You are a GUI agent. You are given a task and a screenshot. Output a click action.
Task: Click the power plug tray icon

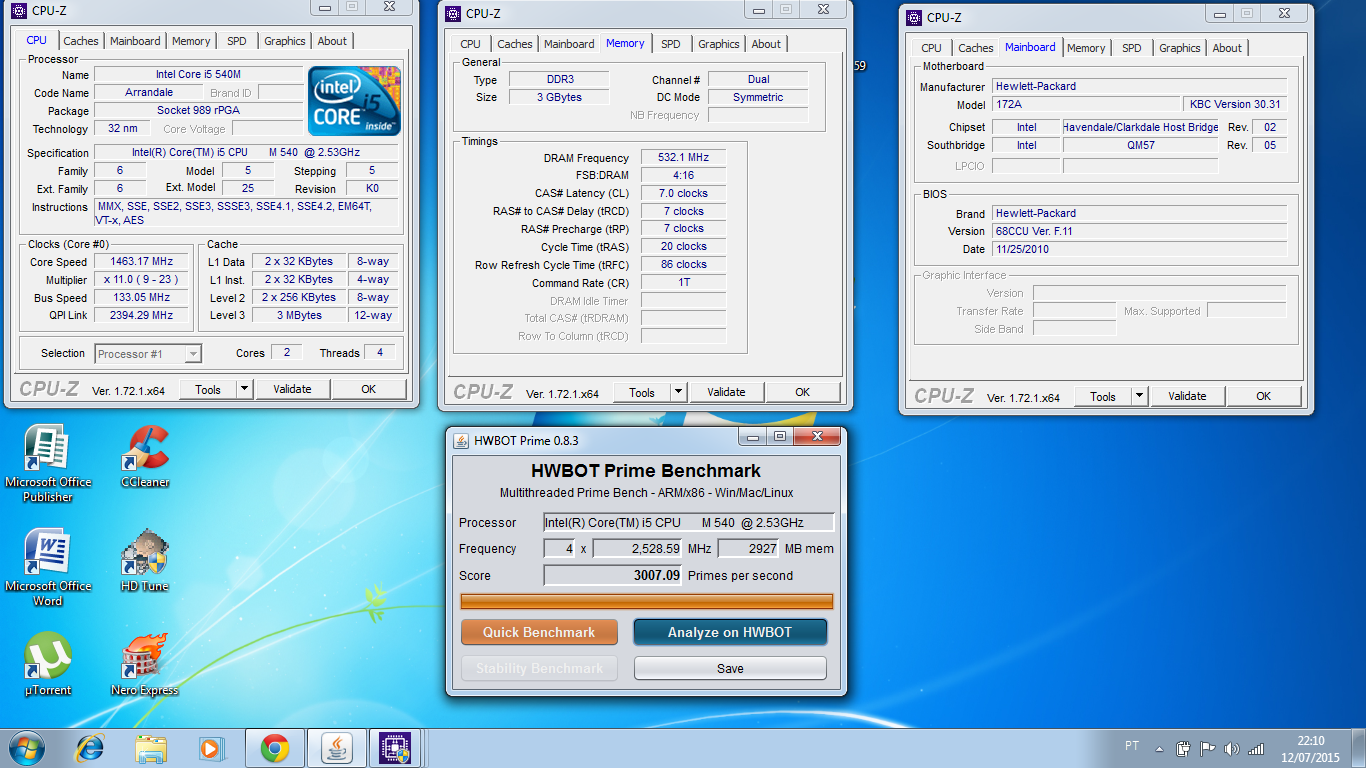1184,748
